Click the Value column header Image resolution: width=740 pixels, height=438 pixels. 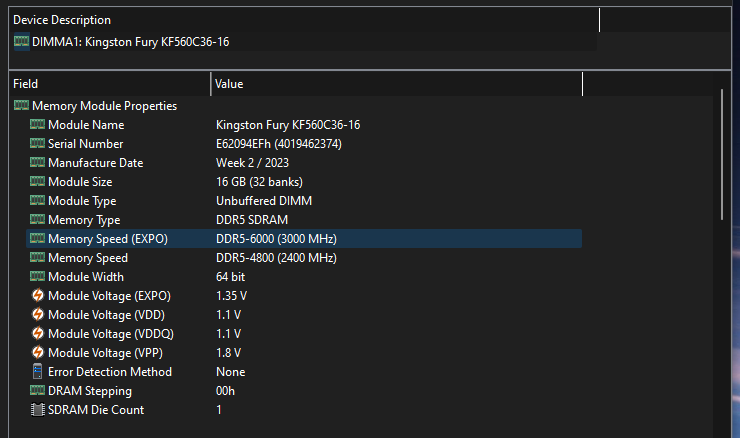point(396,84)
